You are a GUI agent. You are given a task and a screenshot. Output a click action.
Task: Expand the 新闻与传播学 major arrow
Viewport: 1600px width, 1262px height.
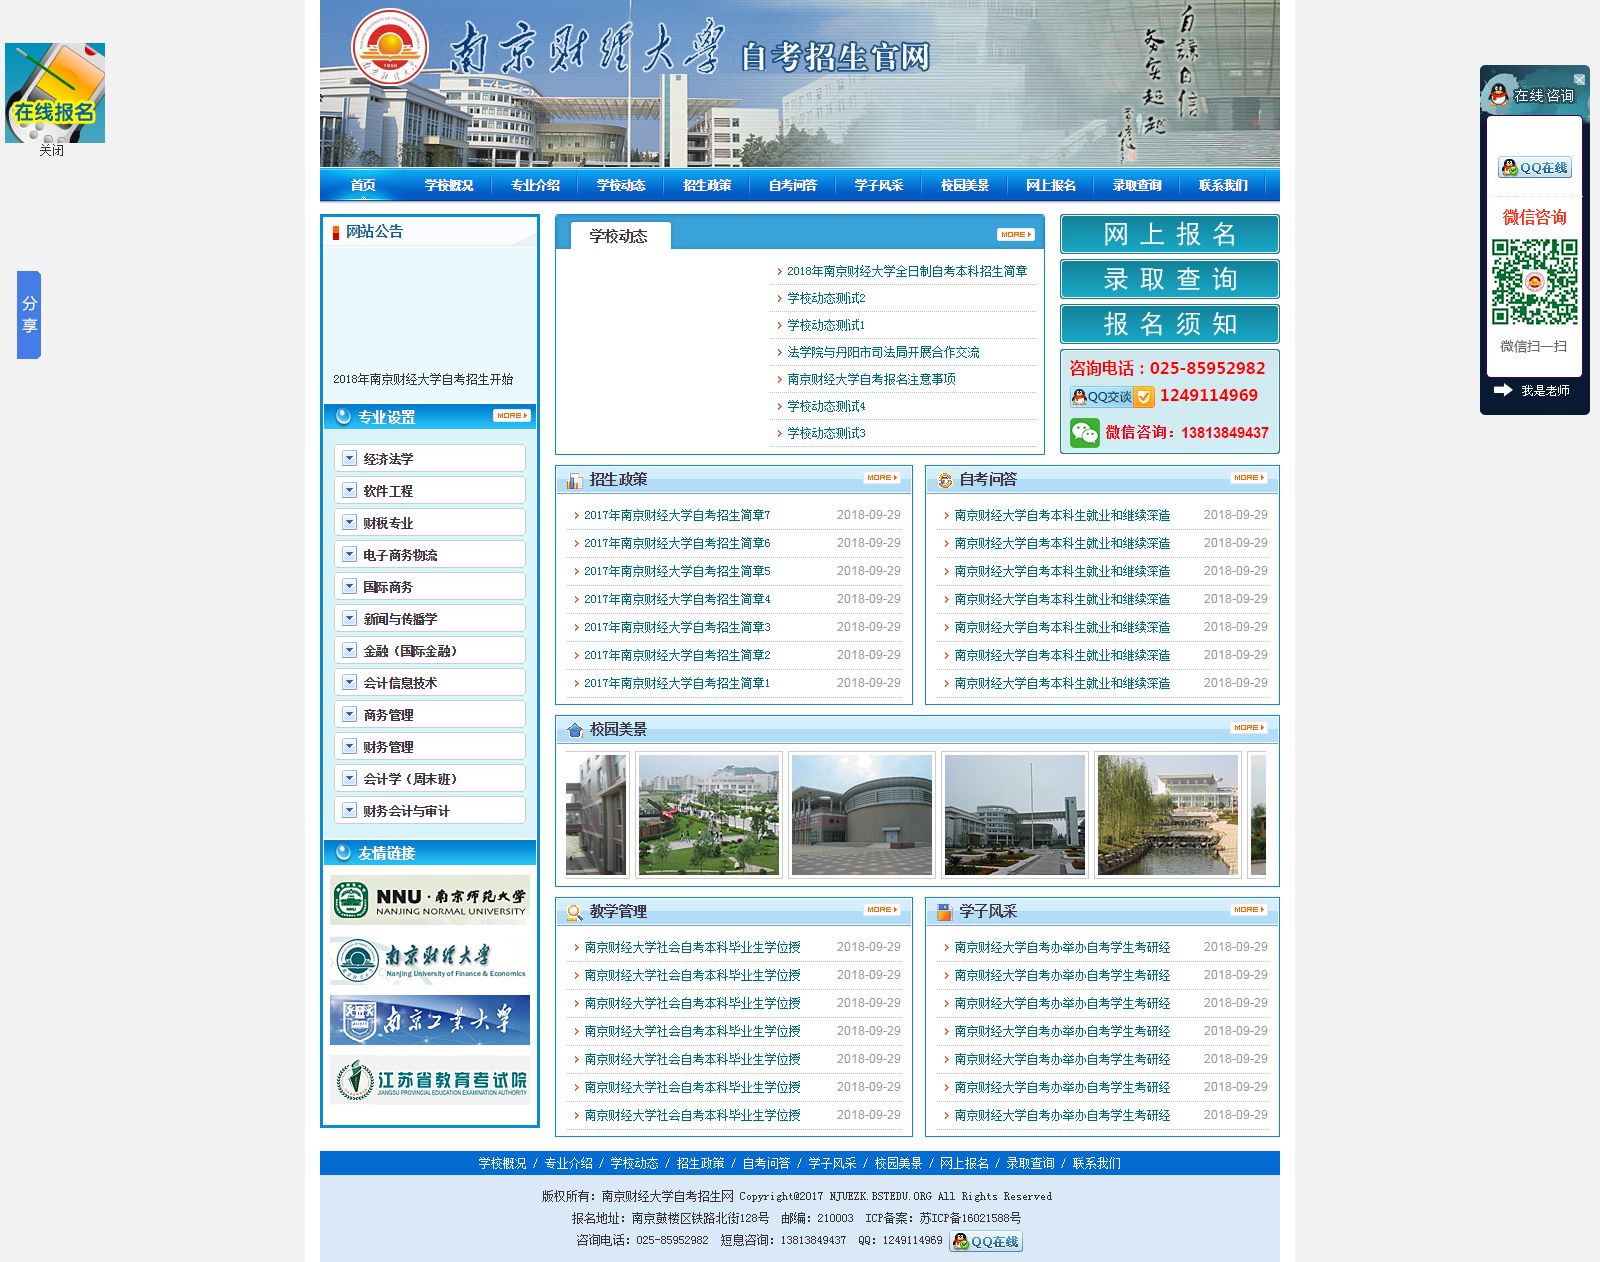(349, 618)
